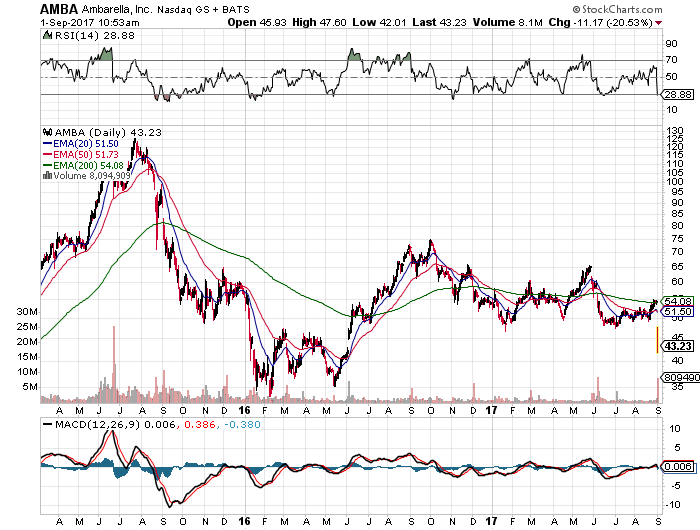
Task: Click the StockCharts.com copyright label
Action: pos(617,9)
